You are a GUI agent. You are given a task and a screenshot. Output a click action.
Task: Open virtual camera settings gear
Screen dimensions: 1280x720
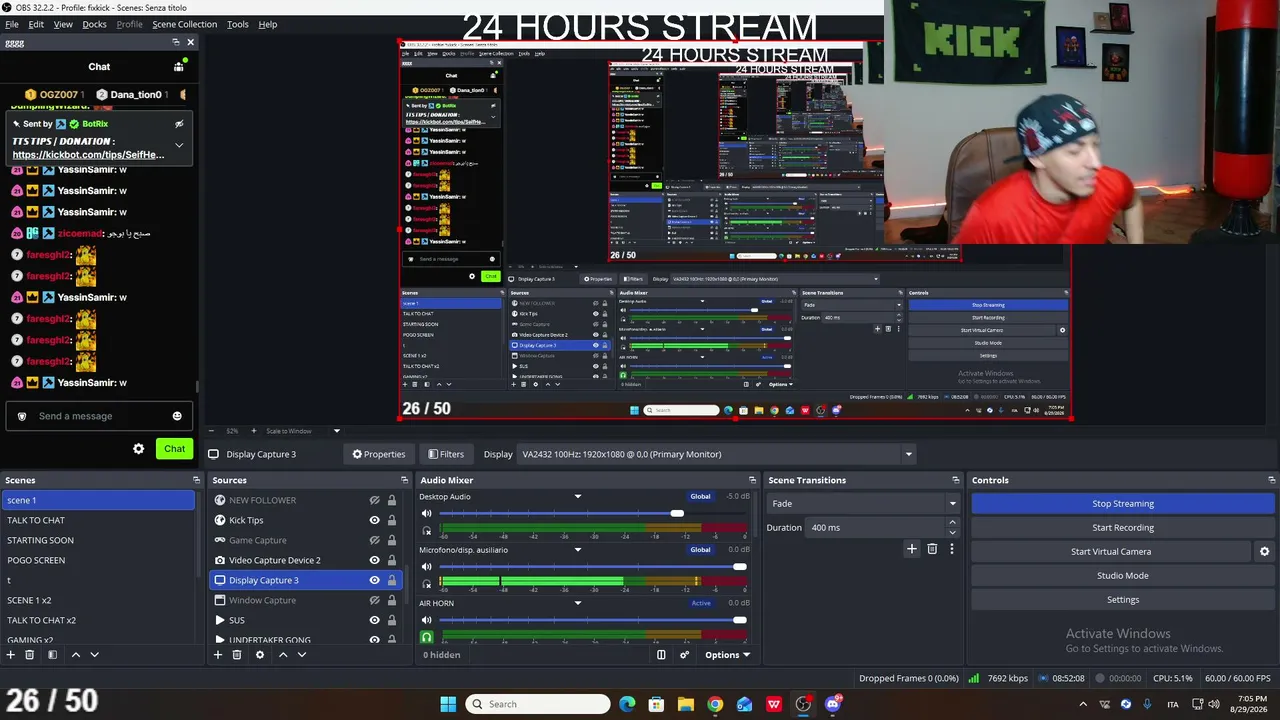[1264, 551]
